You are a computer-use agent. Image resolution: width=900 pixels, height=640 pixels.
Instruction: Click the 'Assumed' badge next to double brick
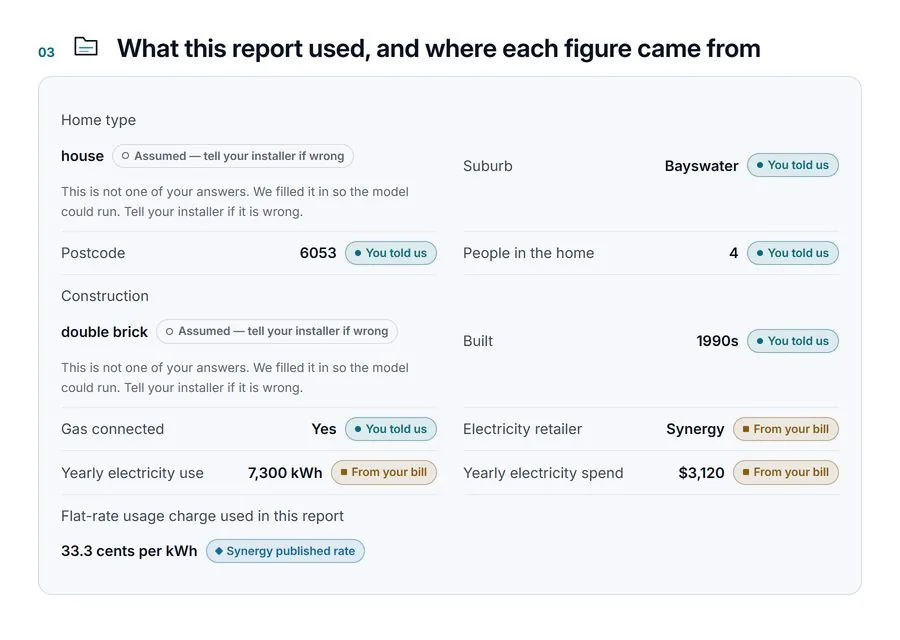[277, 331]
